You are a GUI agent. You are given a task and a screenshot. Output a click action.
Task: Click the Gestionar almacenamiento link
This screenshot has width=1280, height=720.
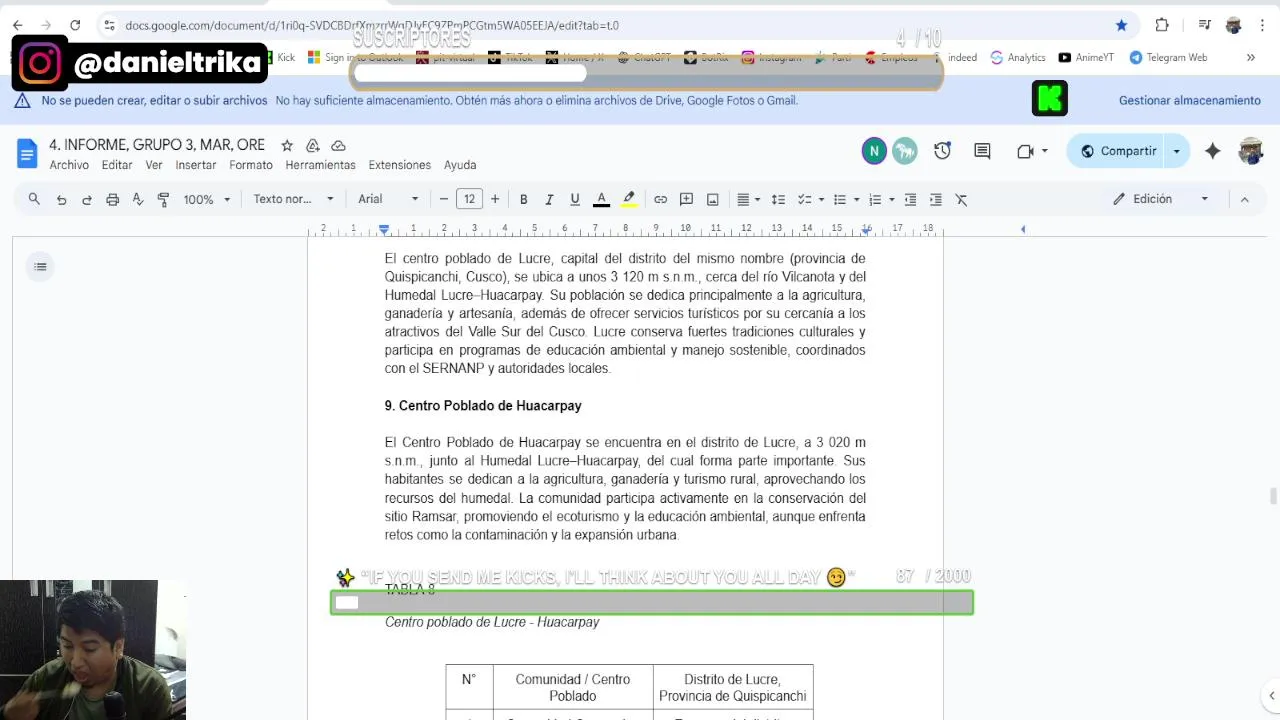pyautogui.click(x=1189, y=100)
